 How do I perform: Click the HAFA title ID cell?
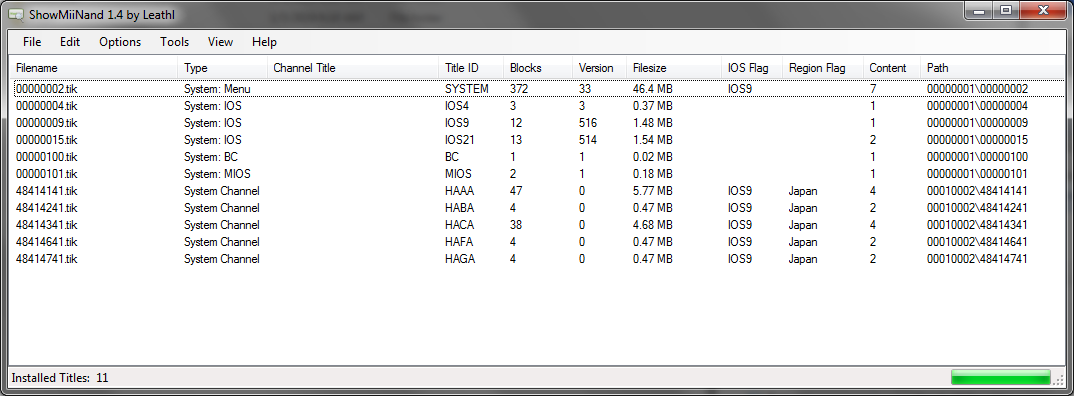460,242
